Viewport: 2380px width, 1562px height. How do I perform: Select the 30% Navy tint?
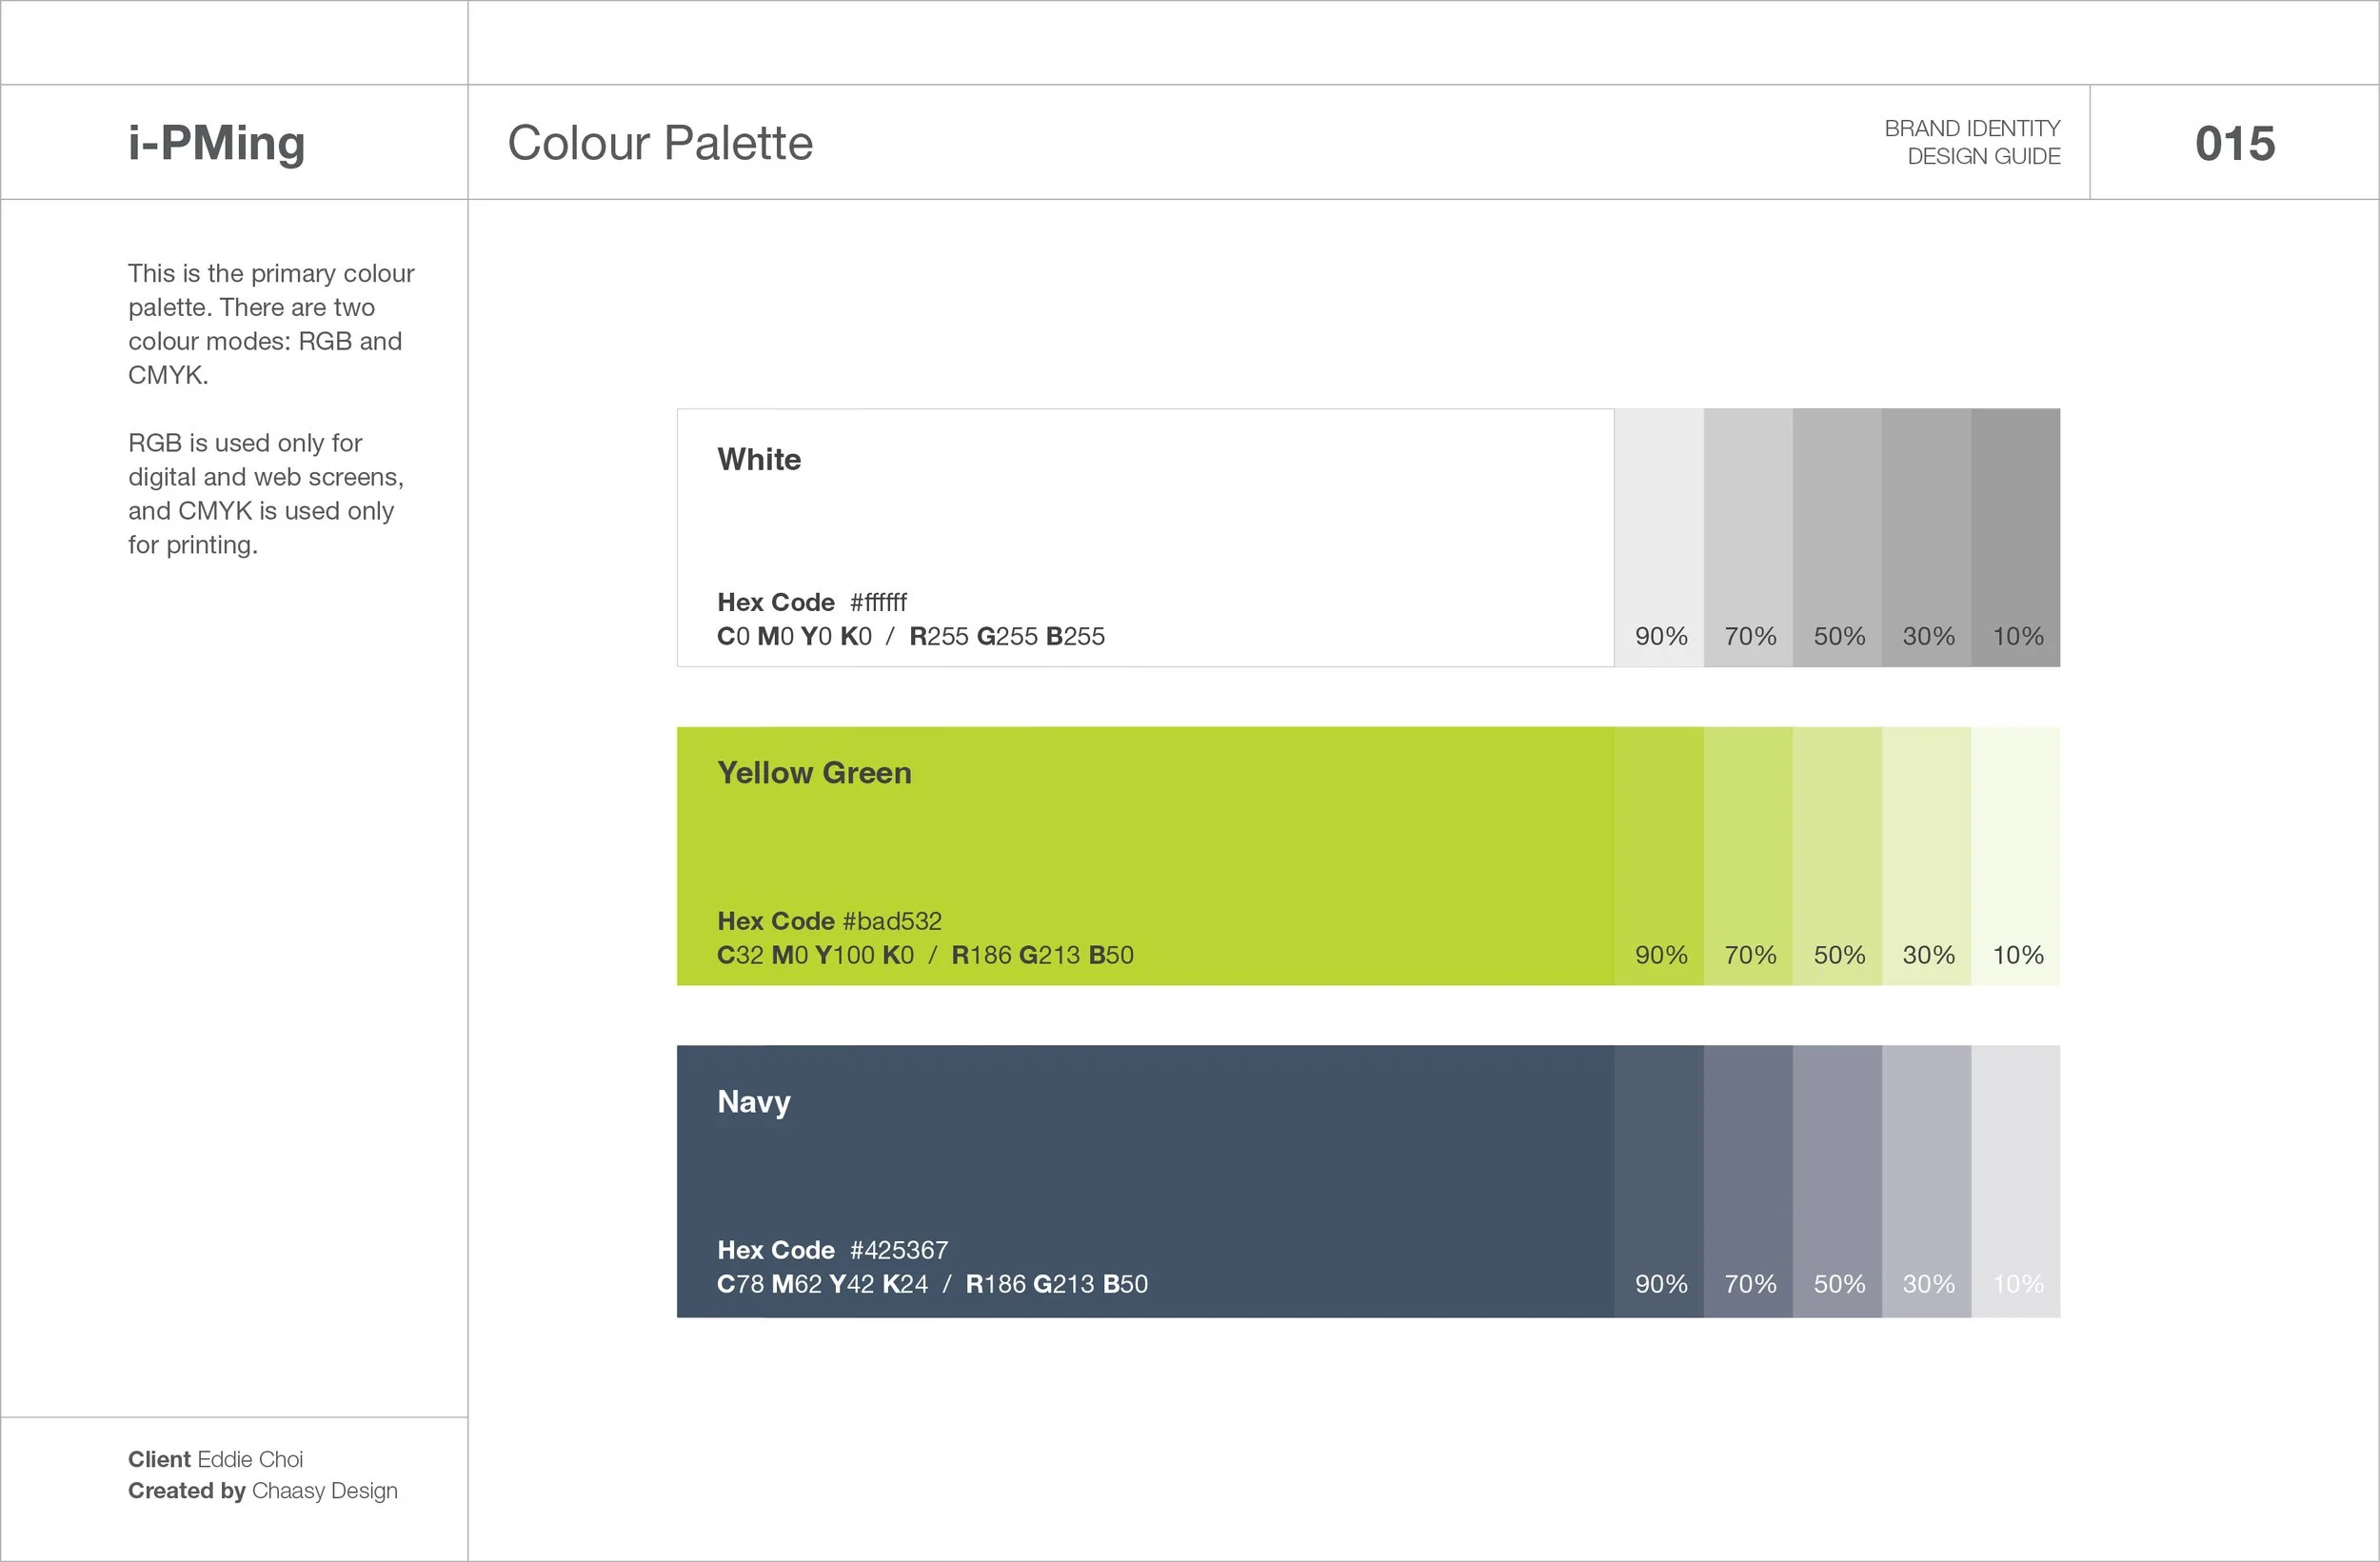tap(1926, 1181)
